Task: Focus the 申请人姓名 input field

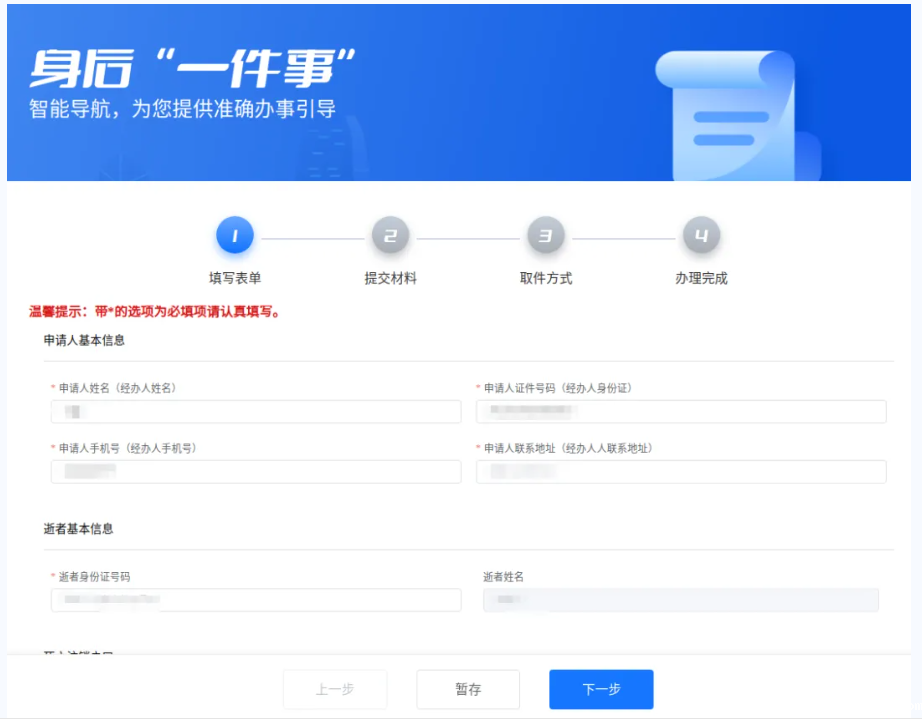Action: tap(256, 412)
